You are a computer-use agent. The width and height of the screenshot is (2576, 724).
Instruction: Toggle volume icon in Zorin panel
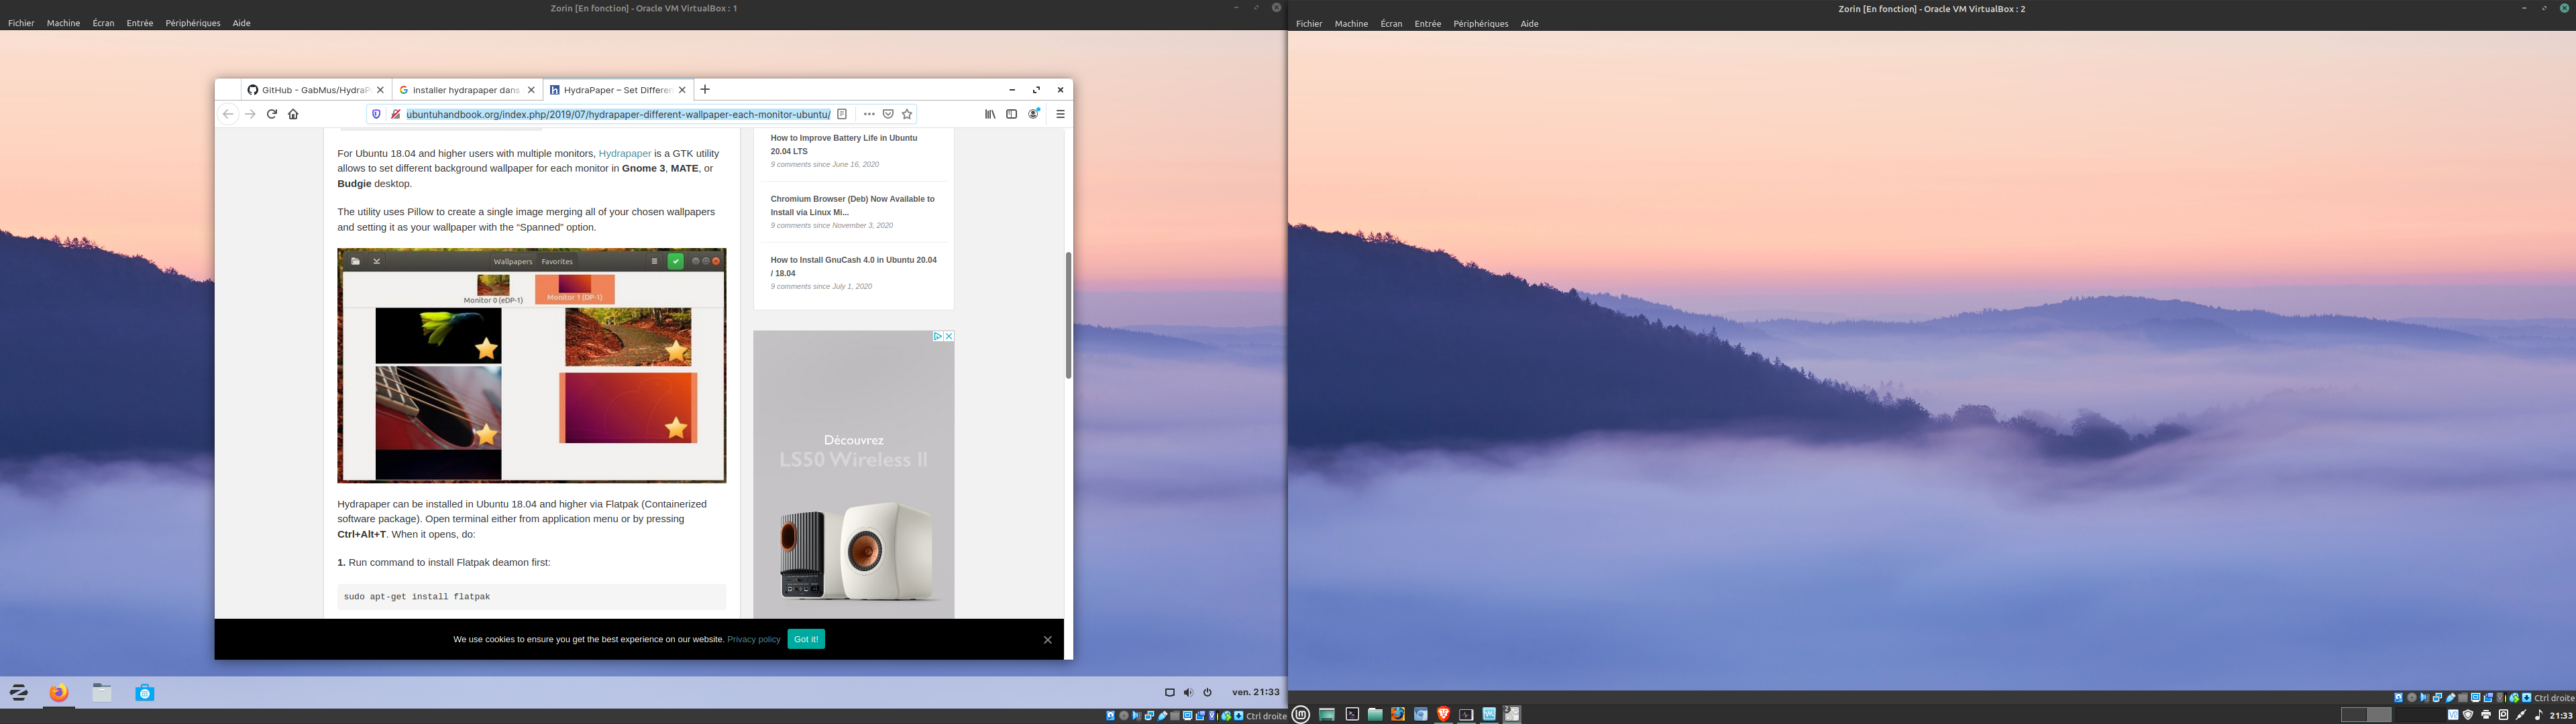pyautogui.click(x=1188, y=692)
